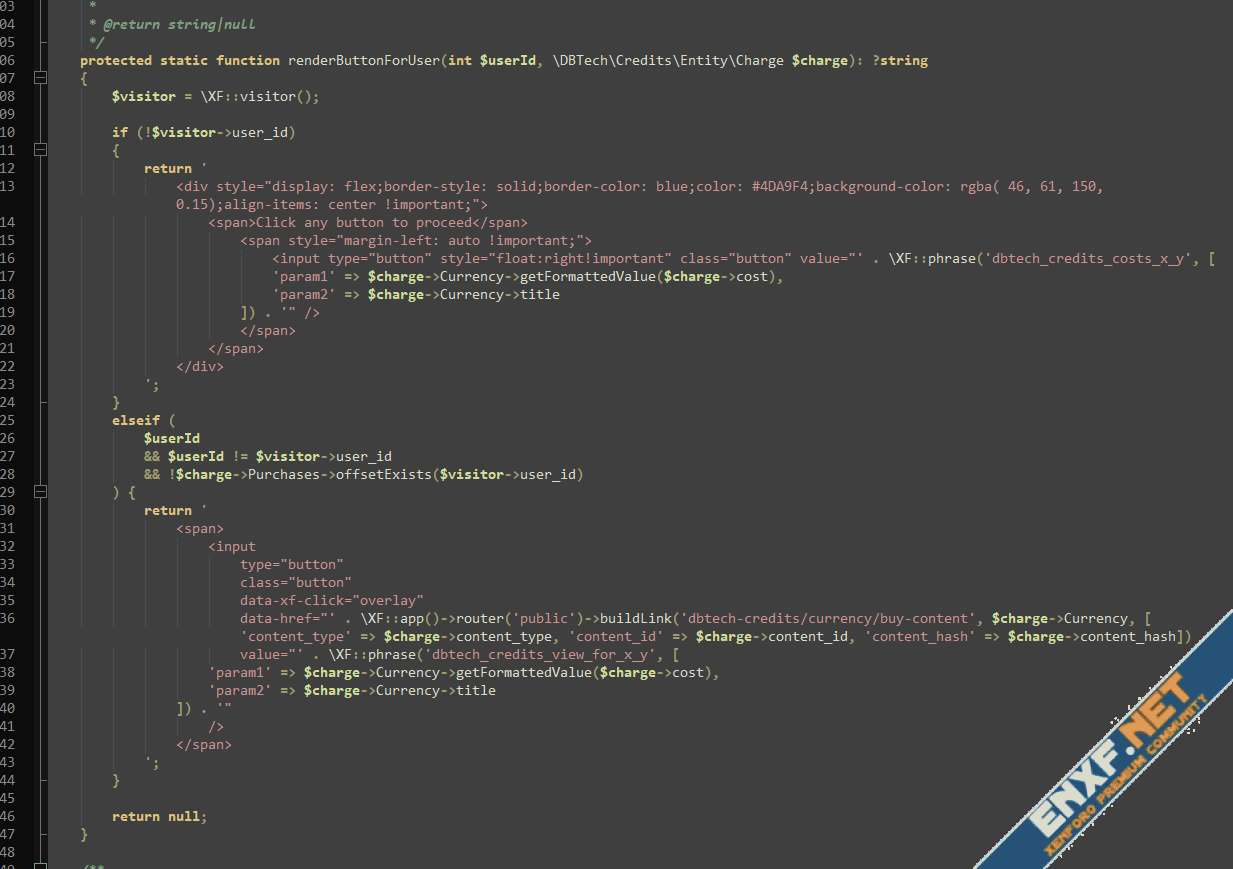
Task: Collapse the elseif block fold marker
Action: tap(40, 492)
